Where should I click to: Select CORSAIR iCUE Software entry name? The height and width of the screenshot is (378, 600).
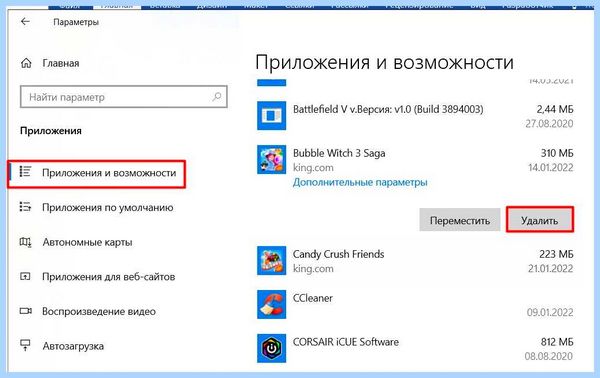[x=346, y=342]
